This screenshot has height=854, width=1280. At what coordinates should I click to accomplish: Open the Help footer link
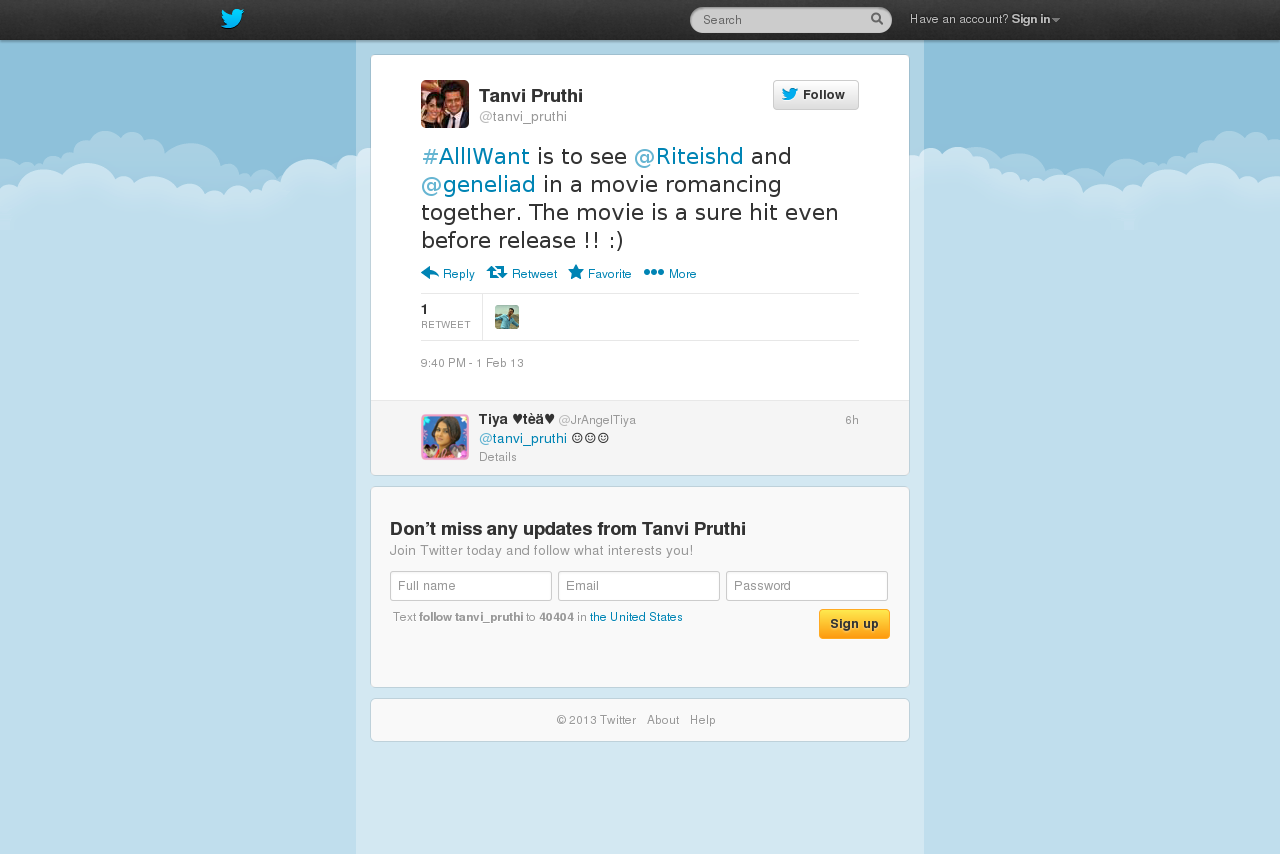point(703,720)
